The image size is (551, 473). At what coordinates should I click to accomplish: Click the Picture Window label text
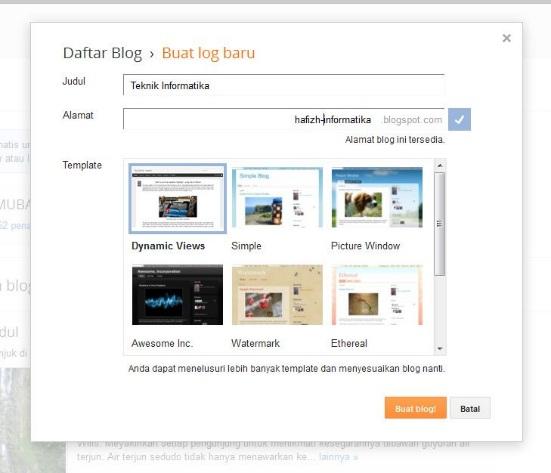[365, 246]
